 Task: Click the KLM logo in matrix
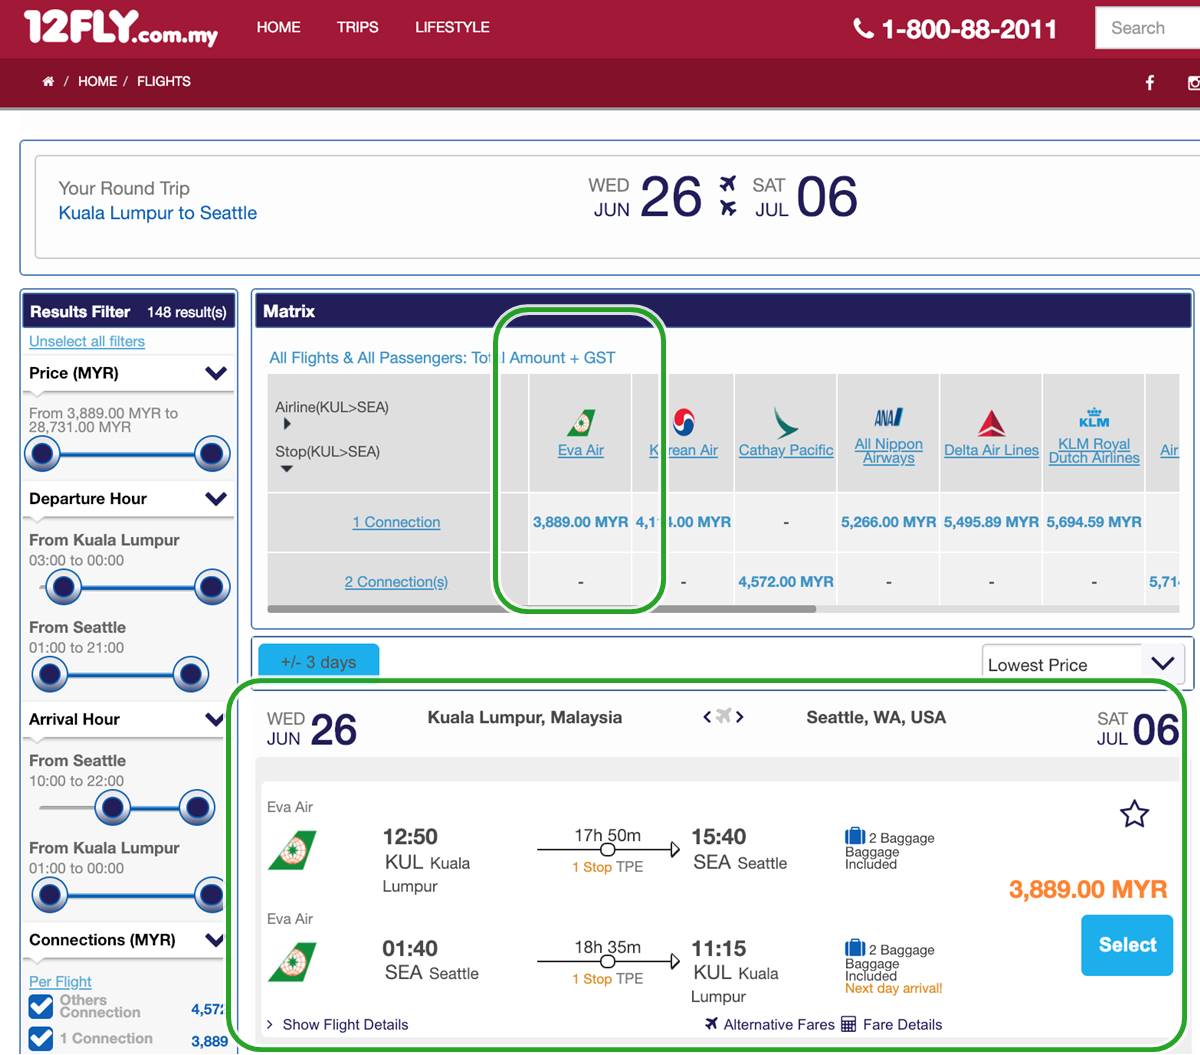1094,417
